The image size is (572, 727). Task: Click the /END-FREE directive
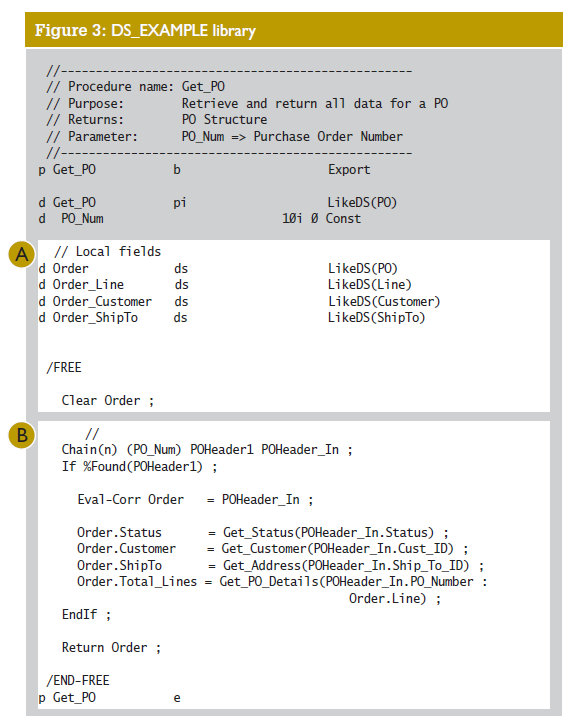click(x=78, y=681)
